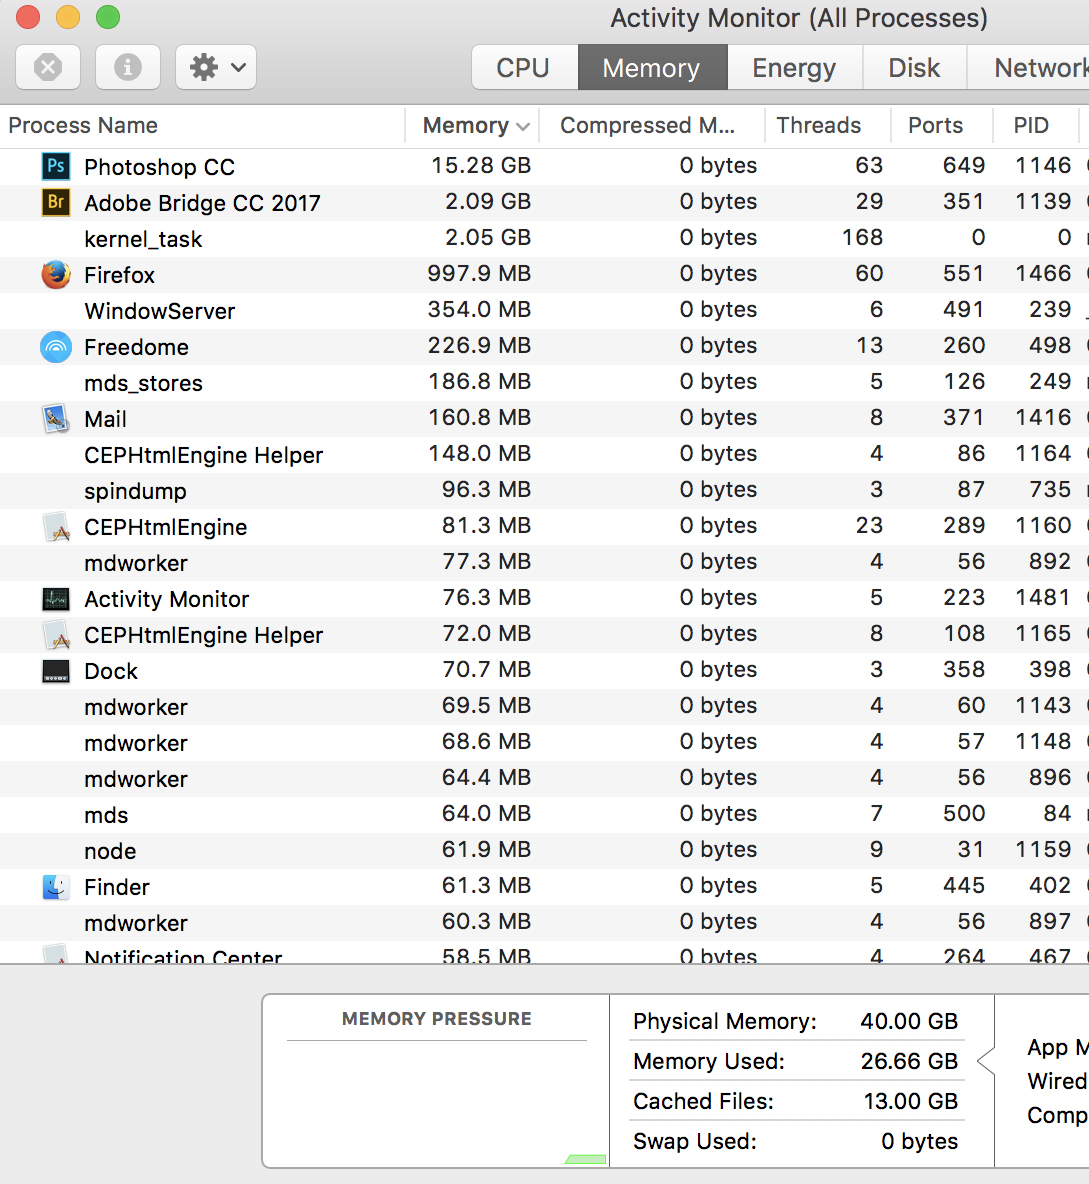Select CEPHtmlEngine Helper using 148.0 MB
The height and width of the screenshot is (1184, 1089).
click(544, 455)
